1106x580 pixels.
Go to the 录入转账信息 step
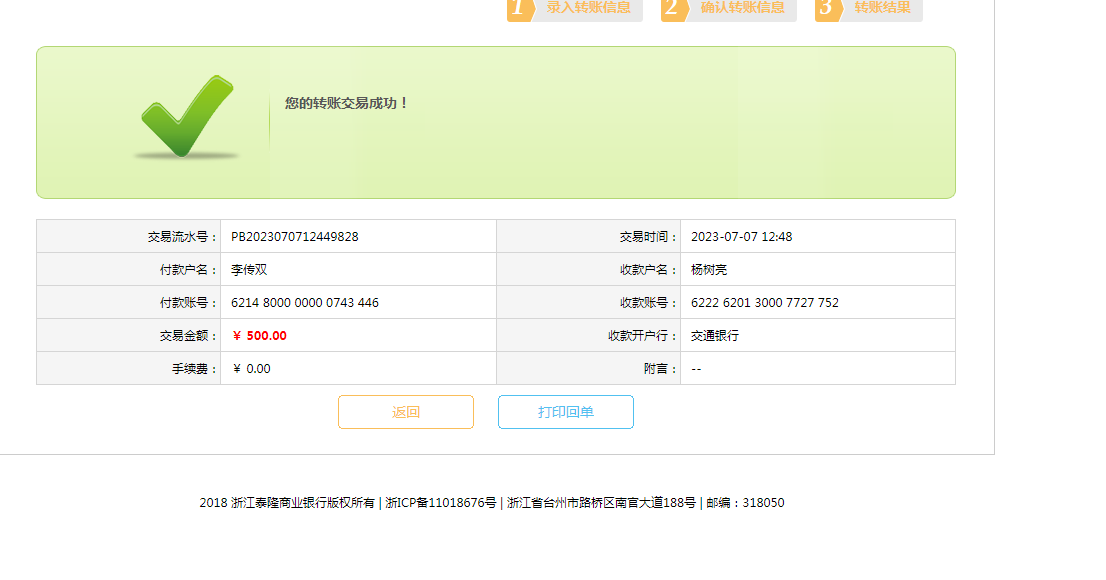(588, 8)
